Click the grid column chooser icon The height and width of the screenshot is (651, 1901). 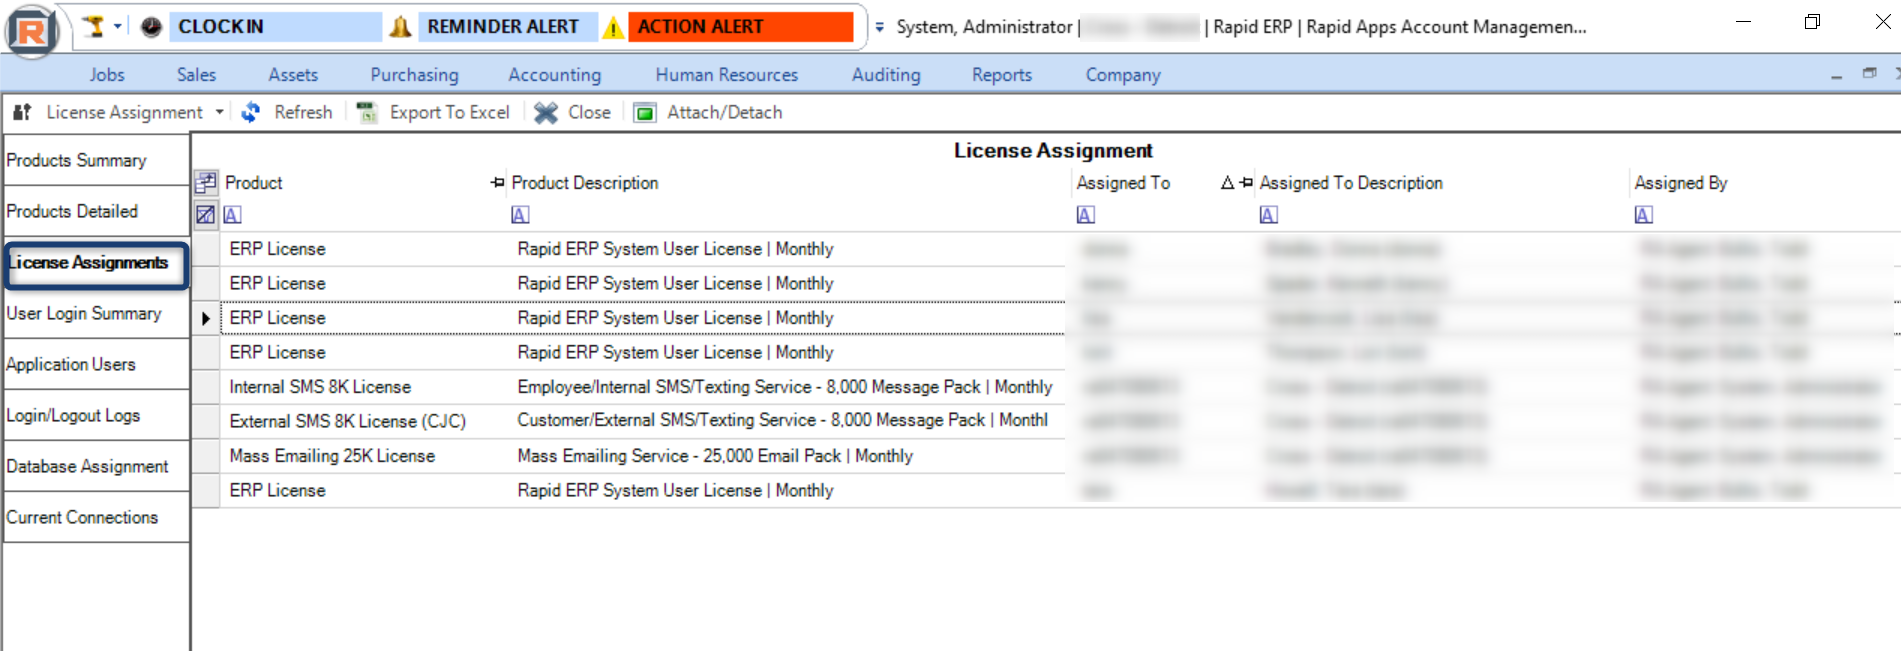(206, 183)
